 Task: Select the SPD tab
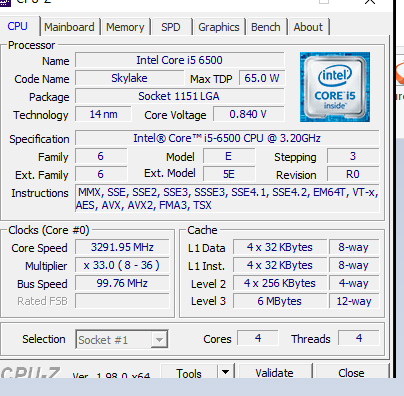point(171,27)
